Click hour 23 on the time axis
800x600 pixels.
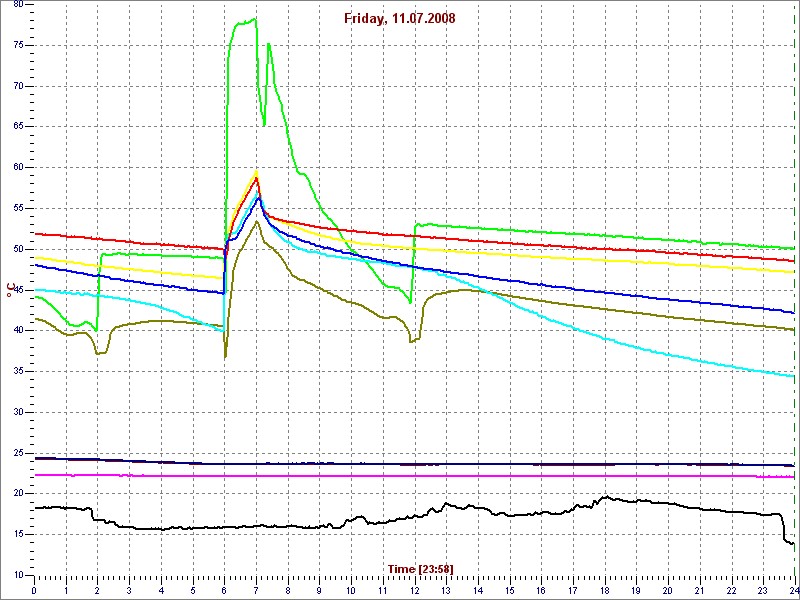(x=763, y=589)
